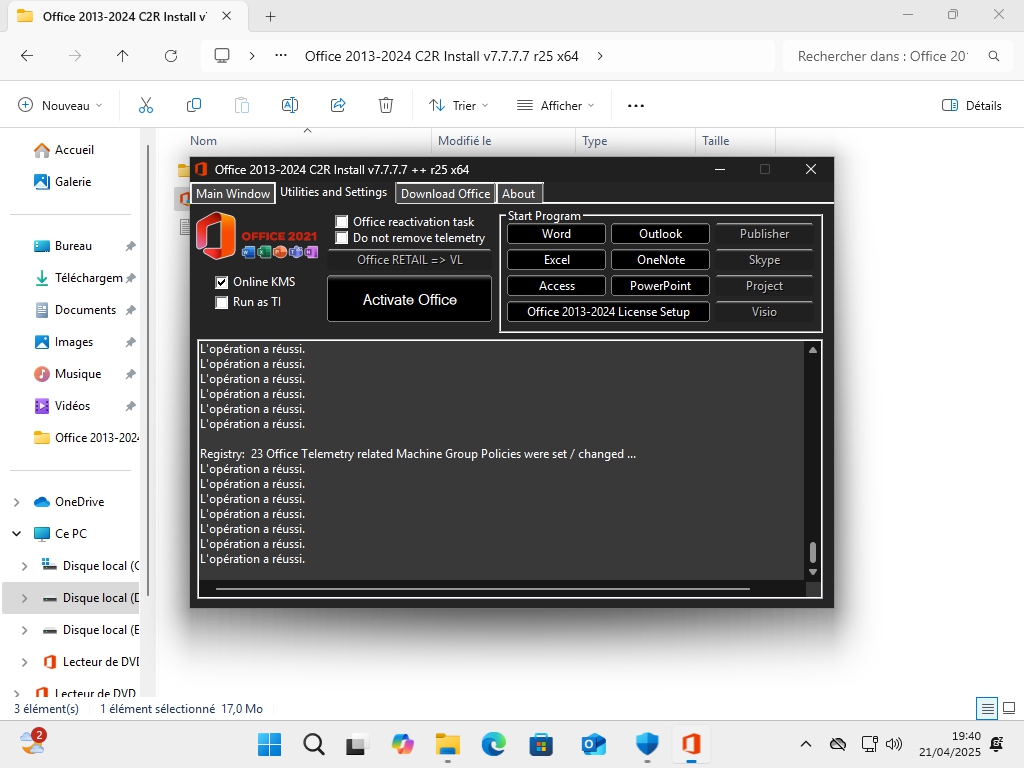Screen dimensions: 1024x768
Task: Enable the Run as TI checkbox
Action: point(222,302)
